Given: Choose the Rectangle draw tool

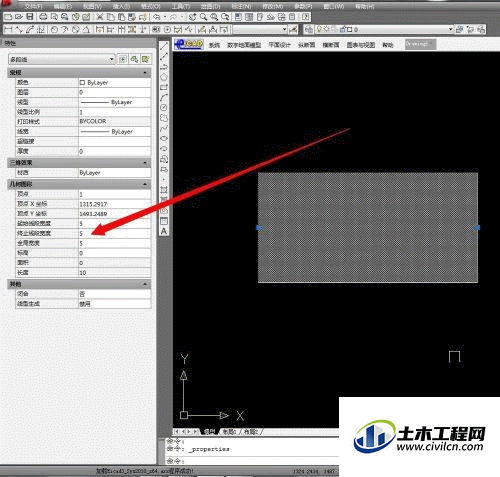Looking at the screenshot, I should click(164, 87).
